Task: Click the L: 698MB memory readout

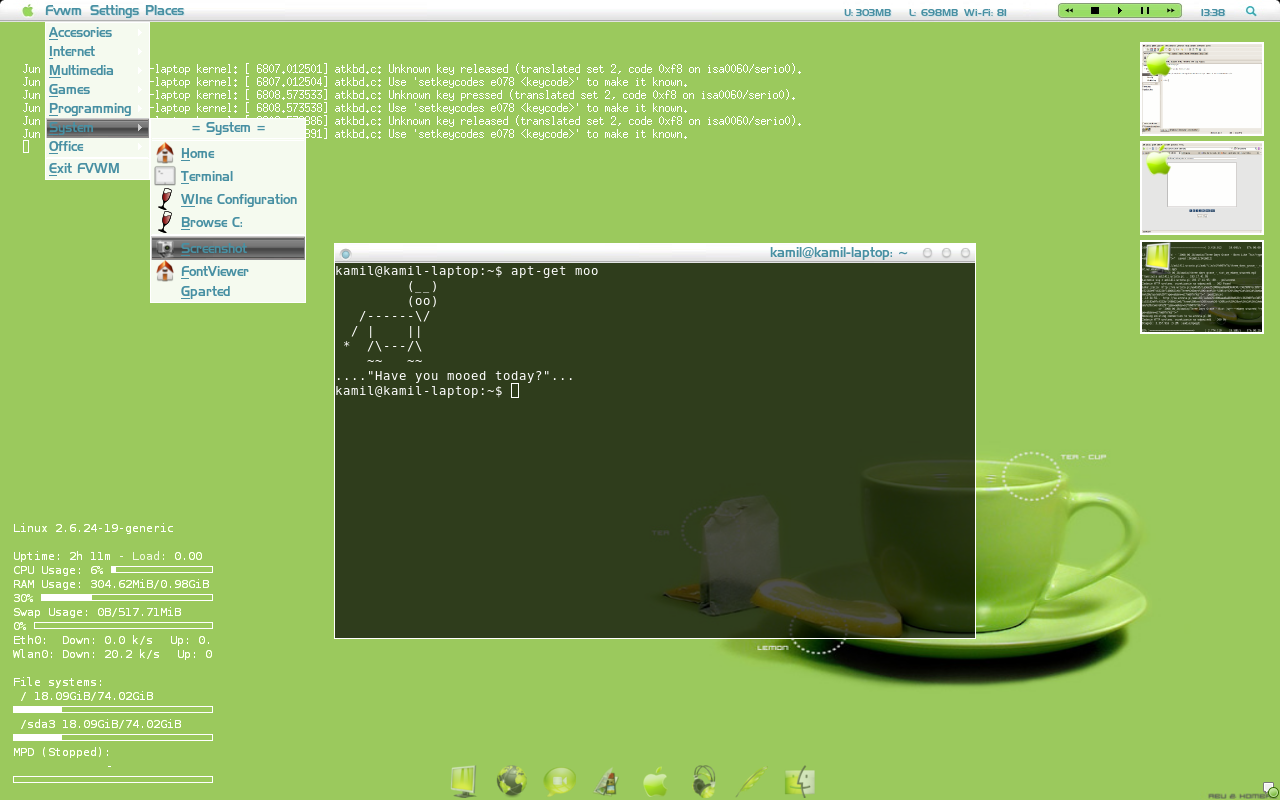Action: (x=933, y=12)
